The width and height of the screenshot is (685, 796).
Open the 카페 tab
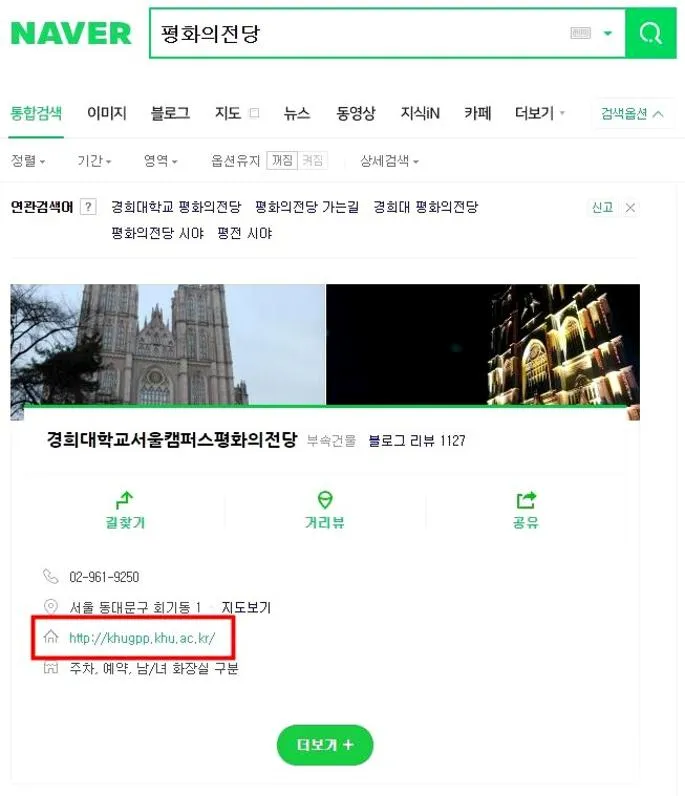(x=477, y=113)
